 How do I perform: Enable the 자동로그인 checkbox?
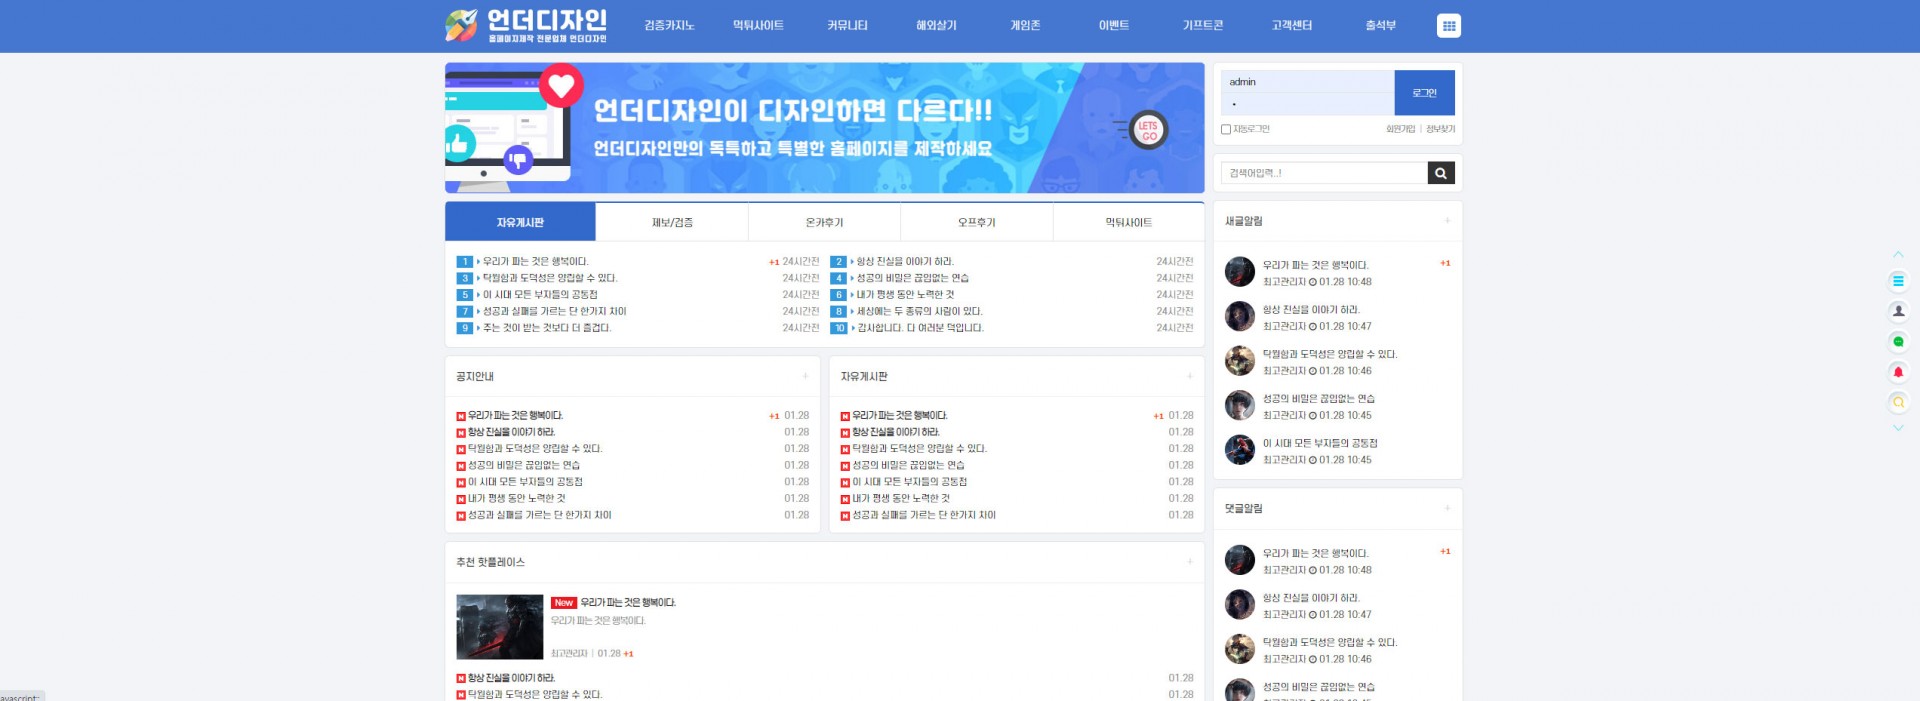(x=1226, y=129)
